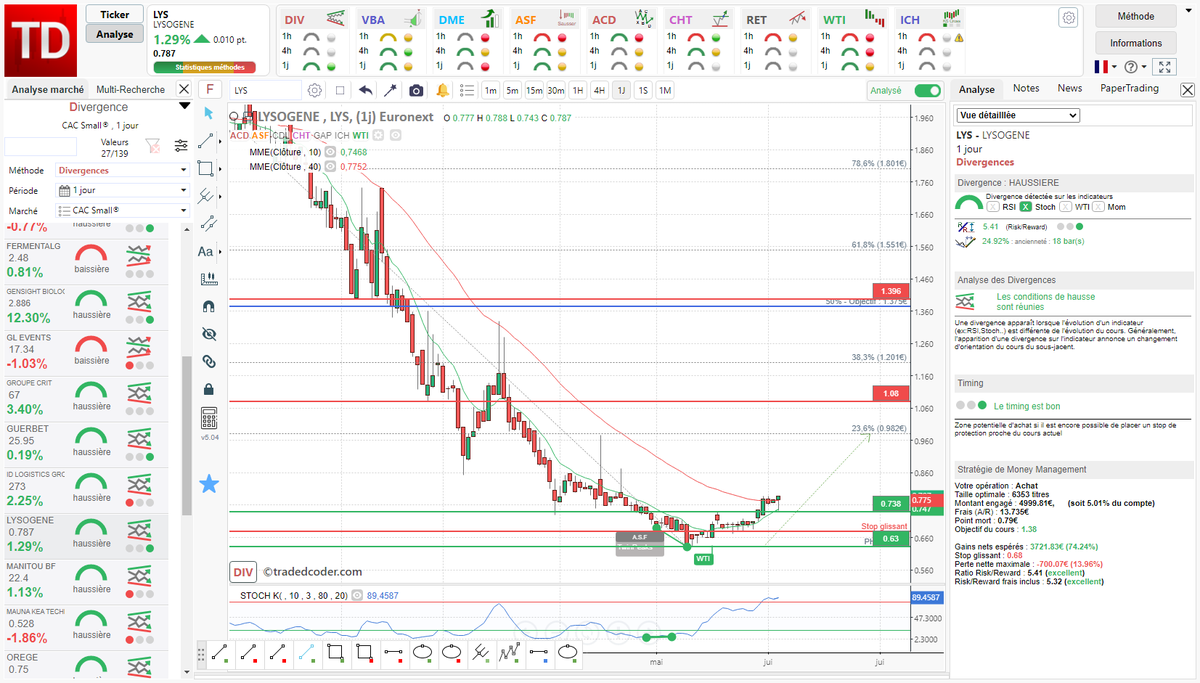This screenshot has height=683, width=1200.
Task: Open the News tab in right panel
Action: tap(1070, 88)
